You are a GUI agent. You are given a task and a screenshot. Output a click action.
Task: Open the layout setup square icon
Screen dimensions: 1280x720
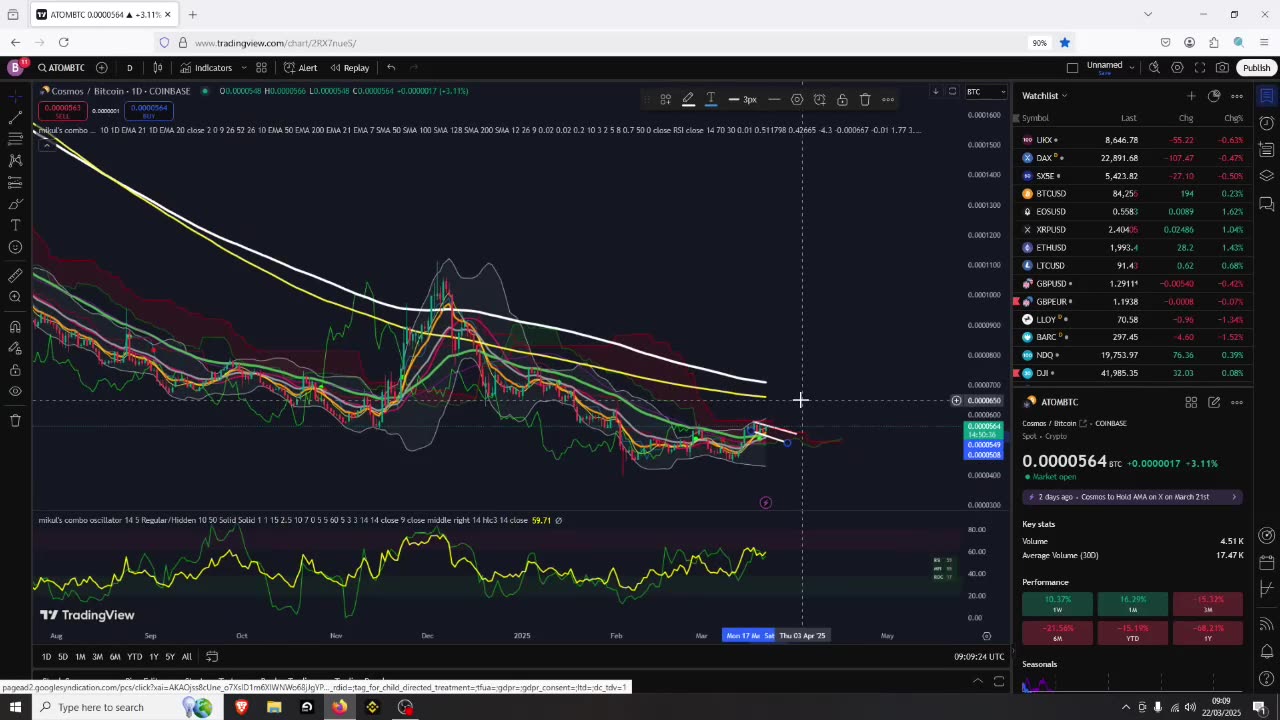pyautogui.click(x=1072, y=68)
